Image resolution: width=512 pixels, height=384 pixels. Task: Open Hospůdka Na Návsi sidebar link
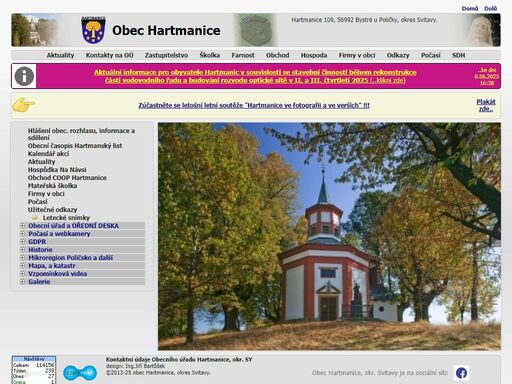pos(57,170)
